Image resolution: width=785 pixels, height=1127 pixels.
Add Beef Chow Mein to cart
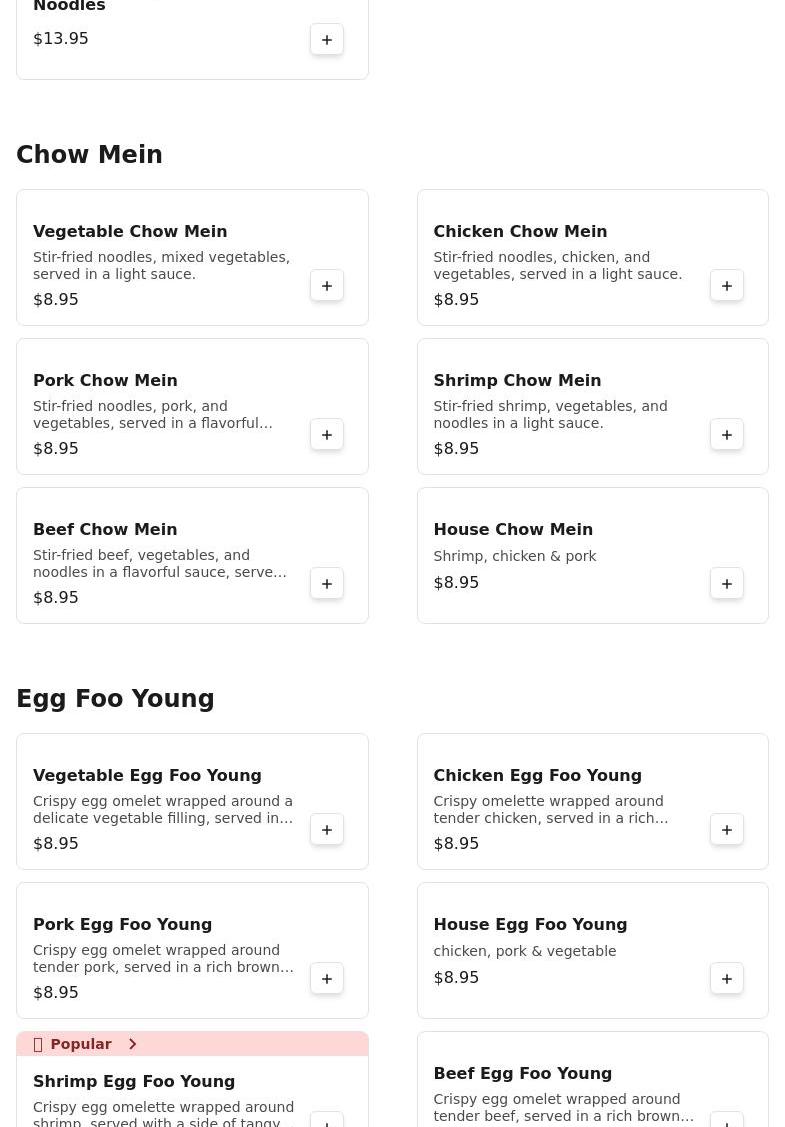[327, 584]
